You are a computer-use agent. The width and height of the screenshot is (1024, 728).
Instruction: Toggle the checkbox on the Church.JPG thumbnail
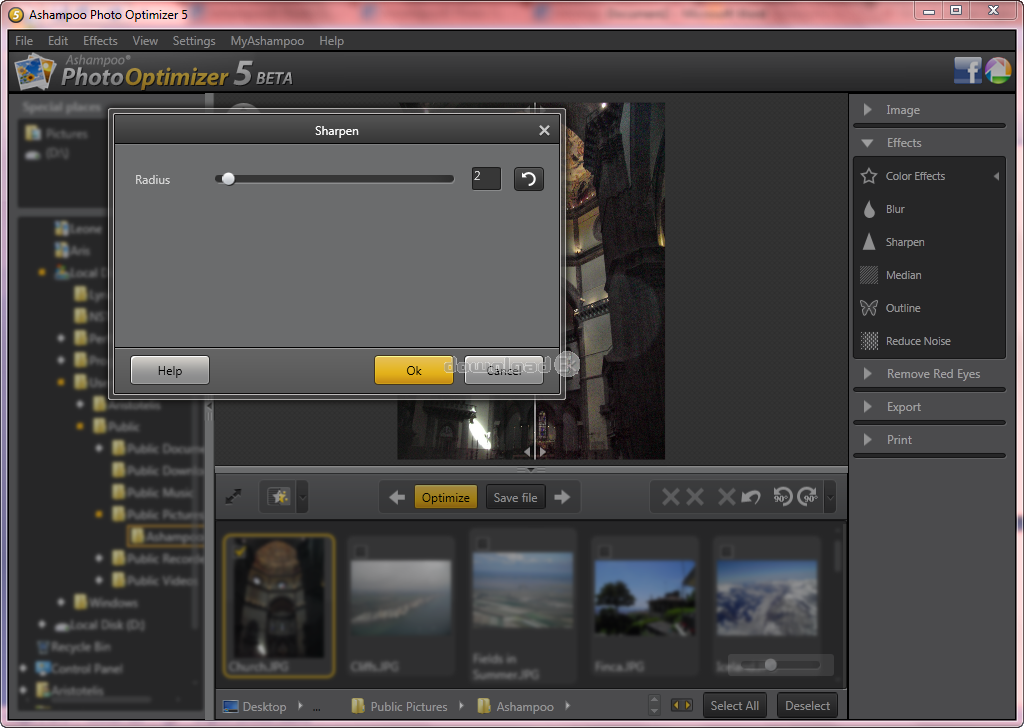click(x=240, y=550)
